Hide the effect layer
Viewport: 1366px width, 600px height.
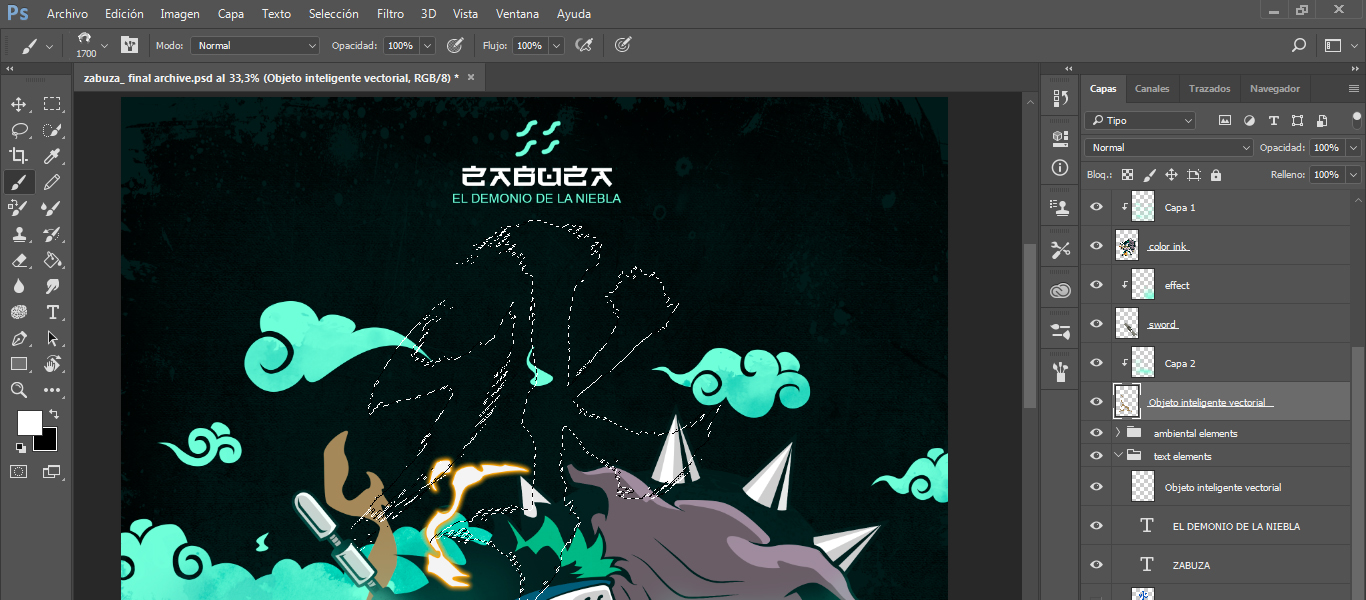pyautogui.click(x=1096, y=285)
